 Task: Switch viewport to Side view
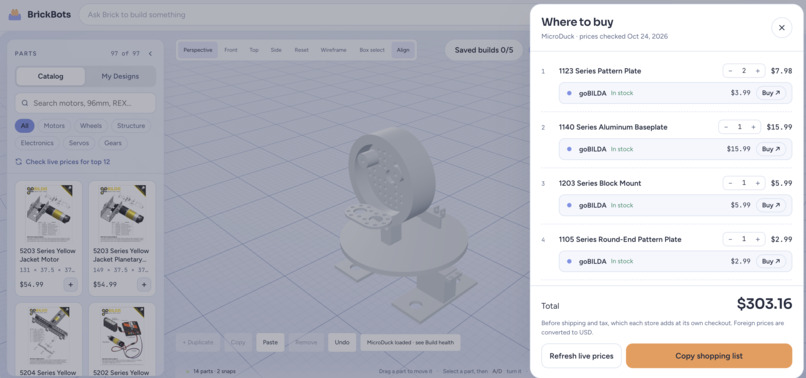coord(276,50)
